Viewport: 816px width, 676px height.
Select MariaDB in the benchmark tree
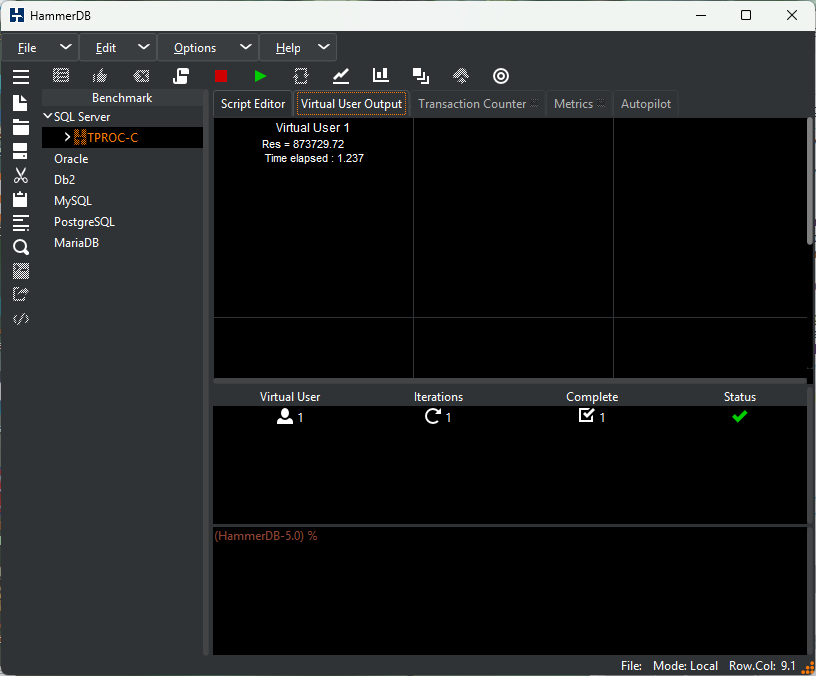(76, 243)
